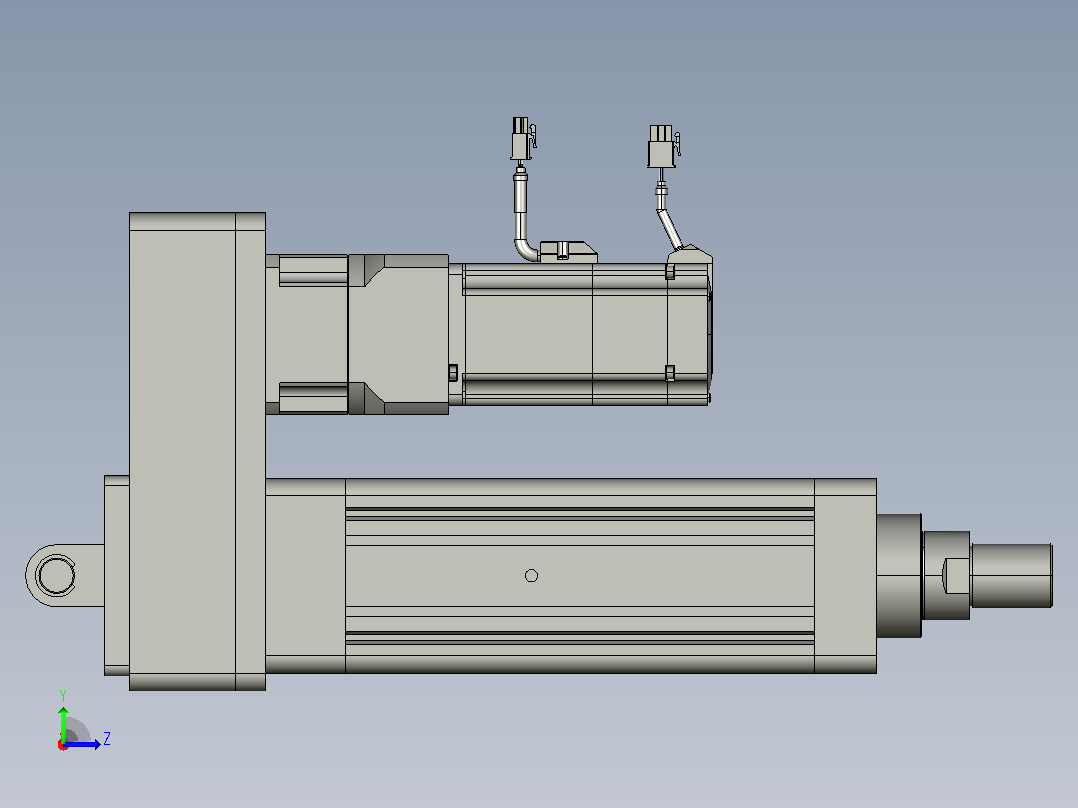1078x808 pixels.
Task: Select the clevis mounting eye hole
Action: [x=56, y=576]
